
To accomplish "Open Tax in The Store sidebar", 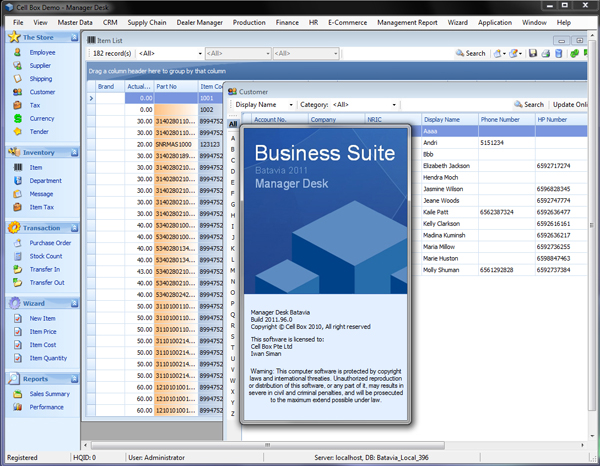I will coord(35,105).
